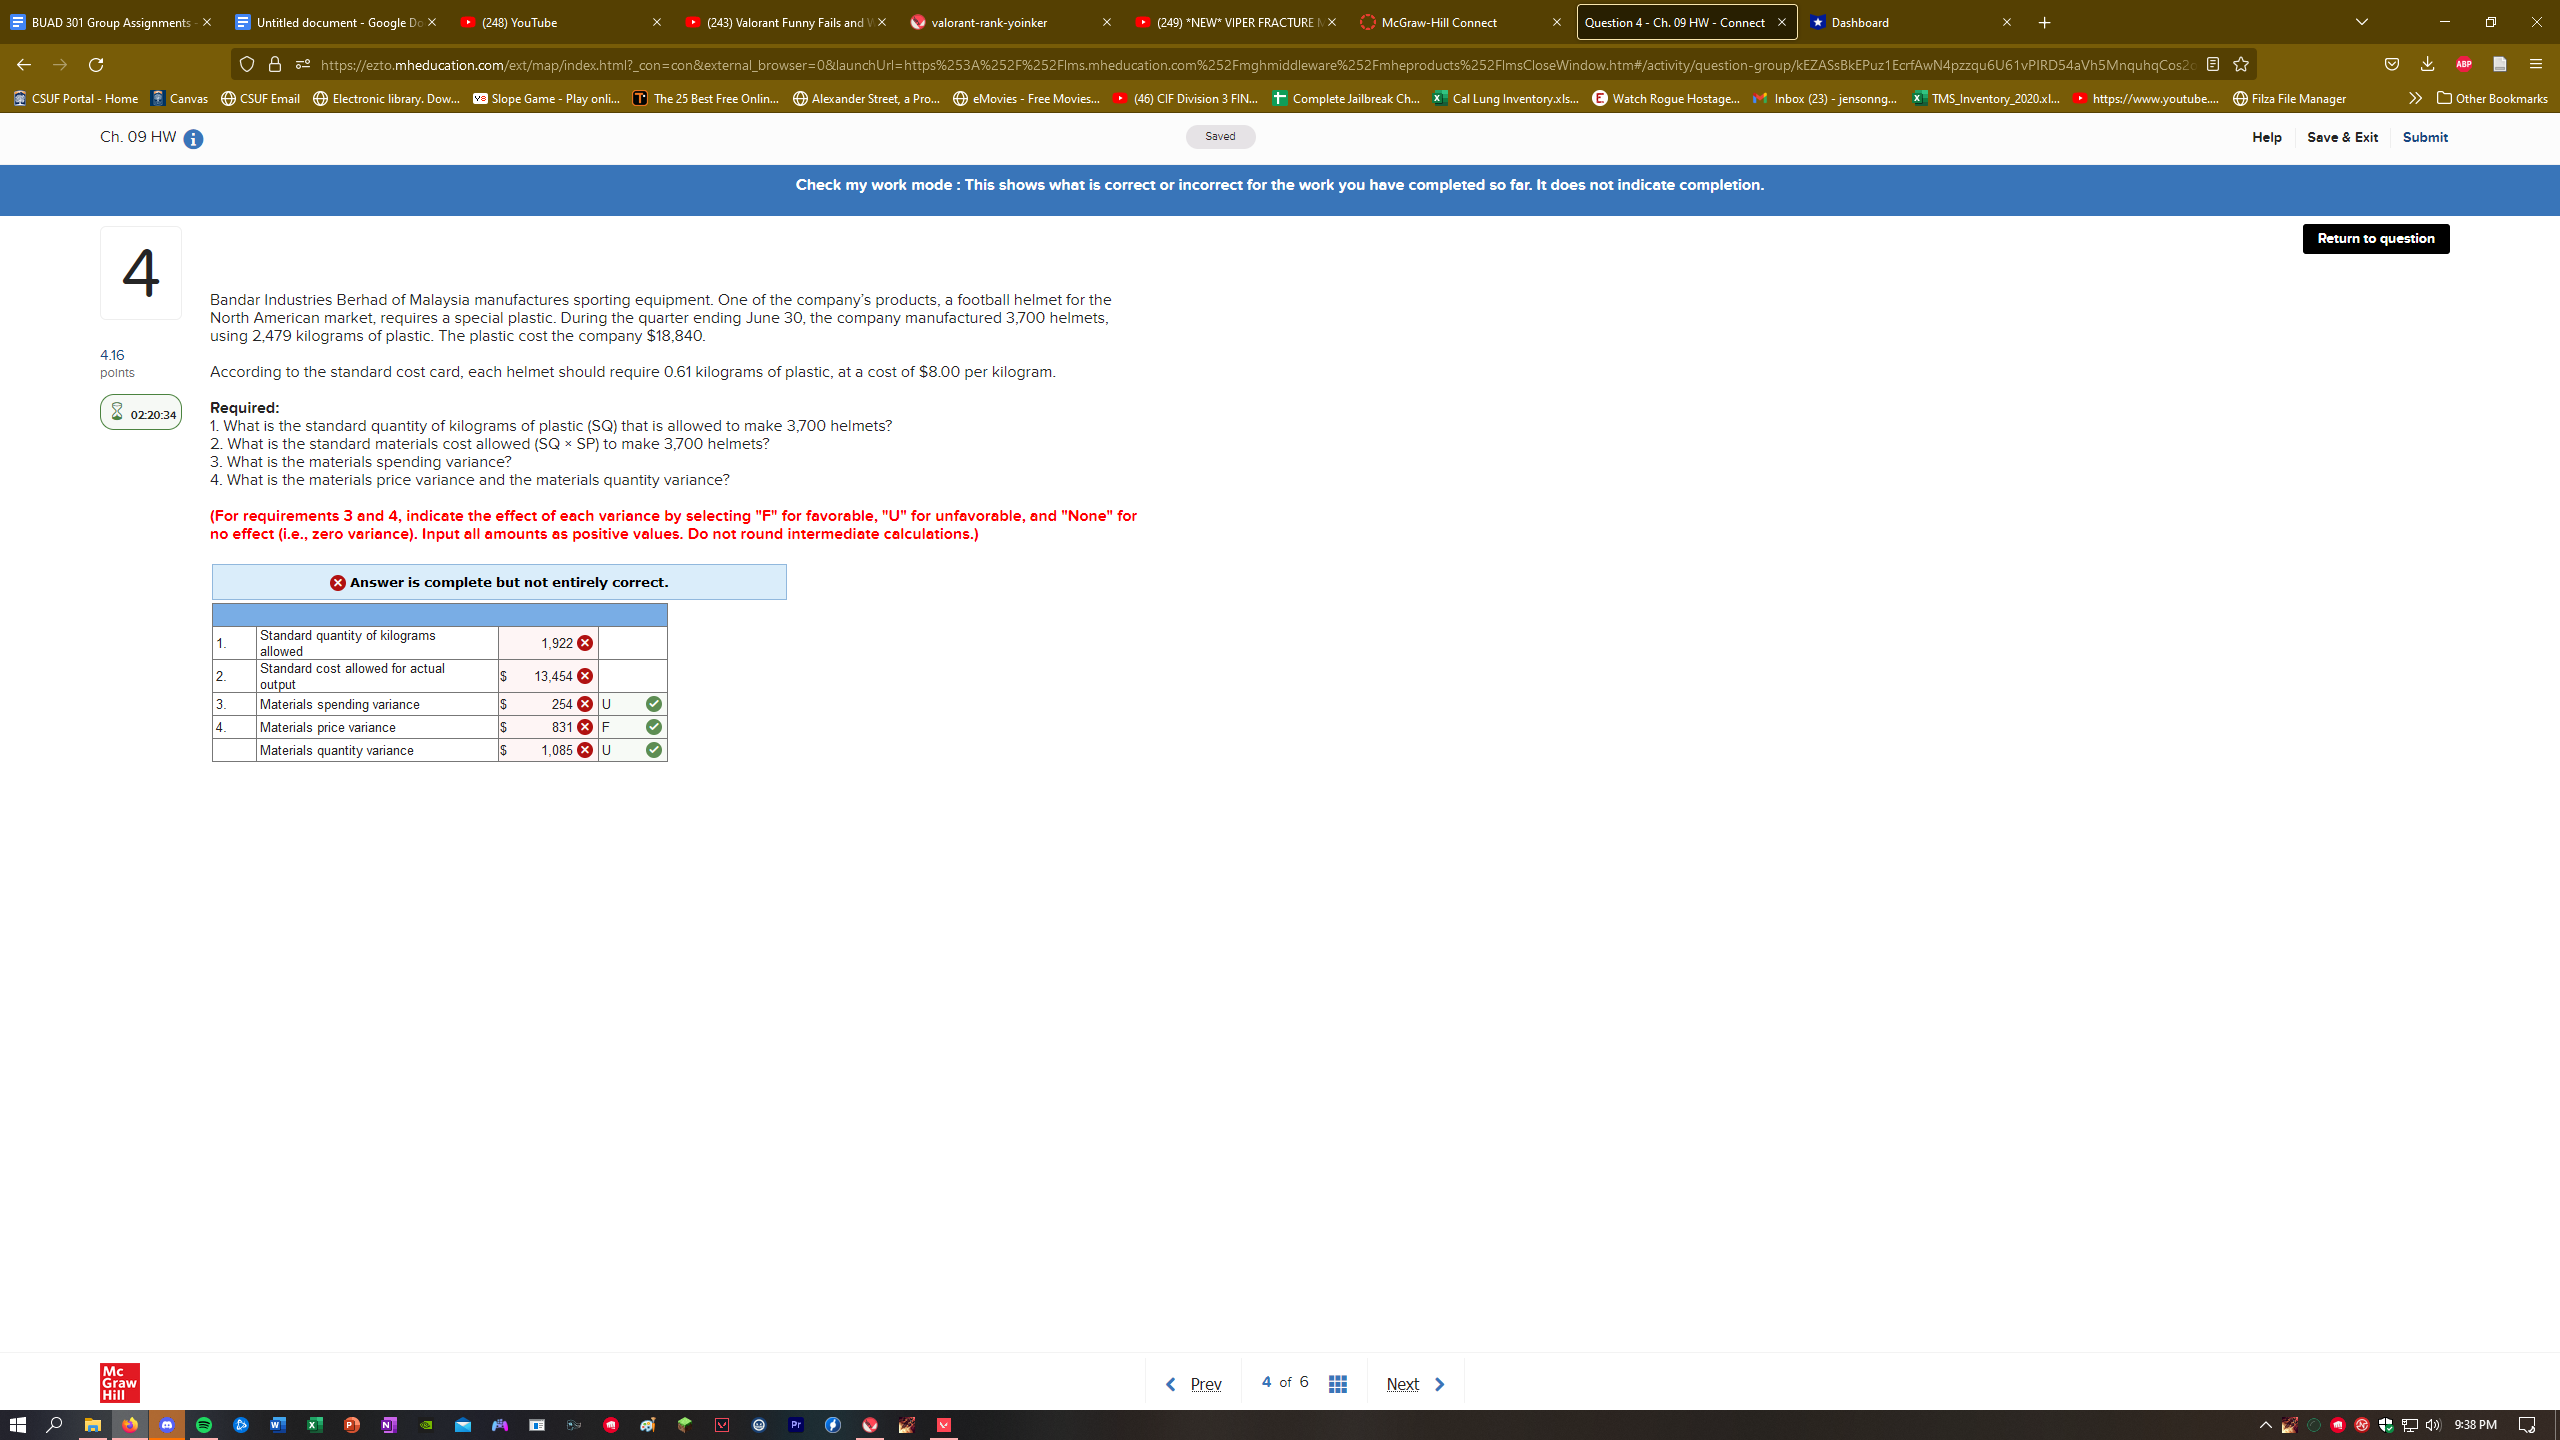The height and width of the screenshot is (1440, 2560).
Task: Open Spotify from the taskbar
Action: pos(204,1425)
